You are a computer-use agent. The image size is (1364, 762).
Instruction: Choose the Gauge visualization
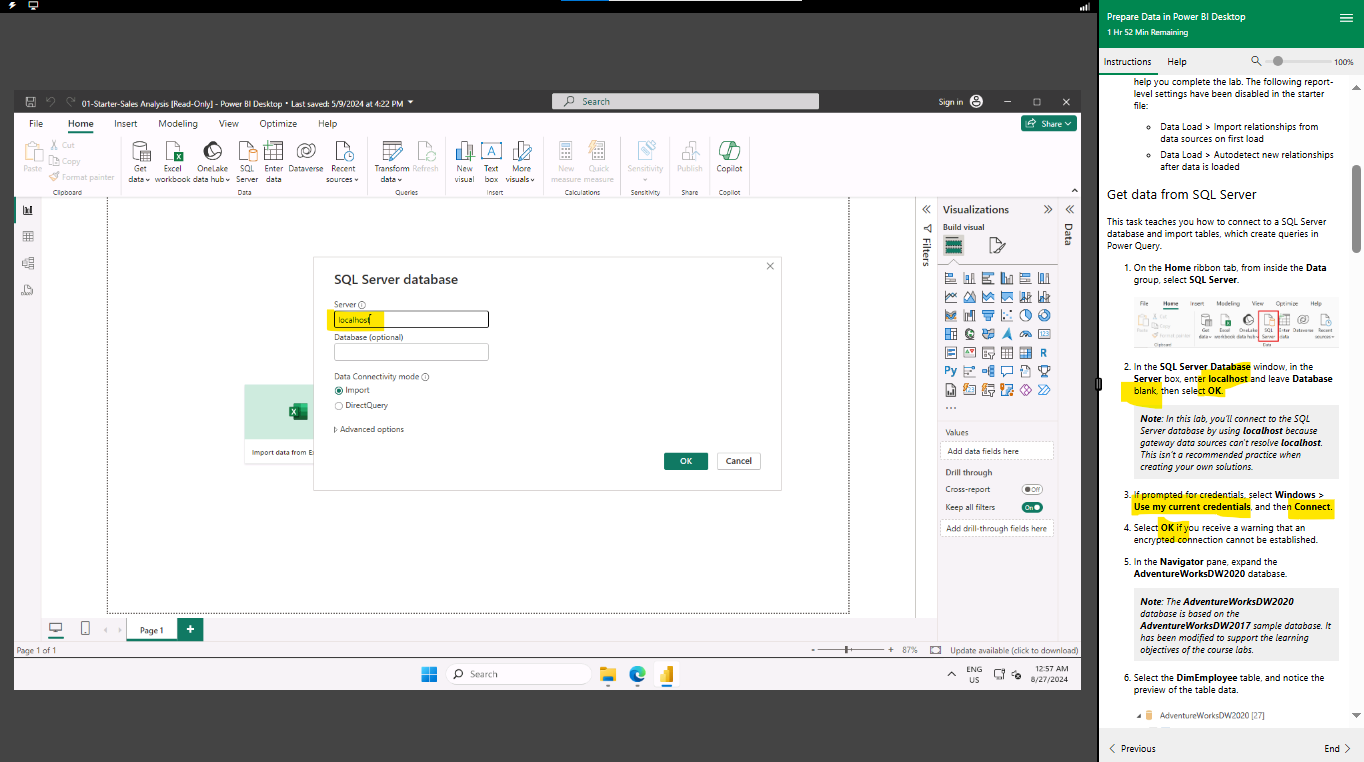tap(1025, 334)
